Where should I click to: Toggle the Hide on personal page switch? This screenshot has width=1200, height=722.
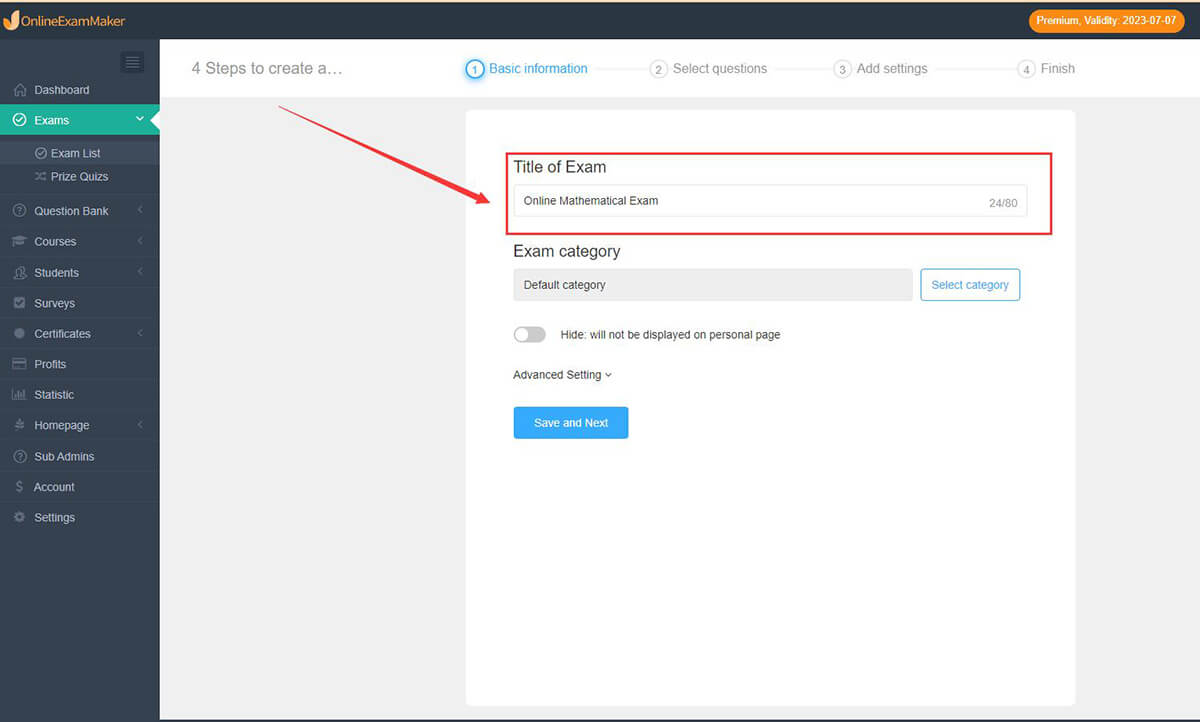(x=529, y=335)
